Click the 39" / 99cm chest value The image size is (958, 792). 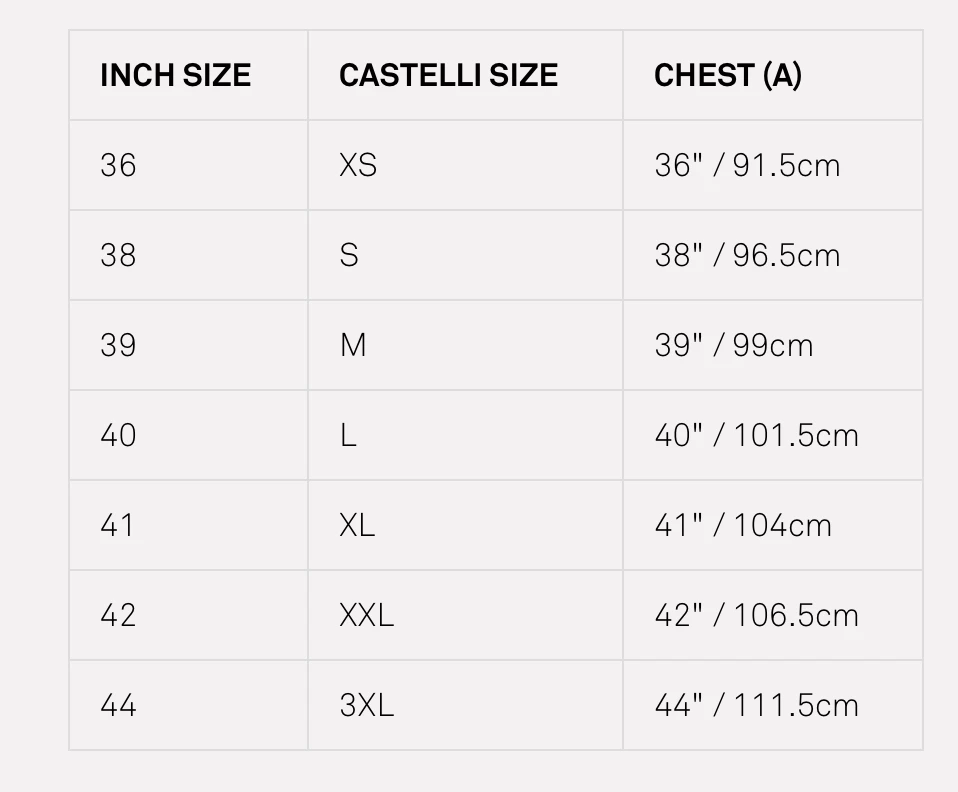[733, 345]
